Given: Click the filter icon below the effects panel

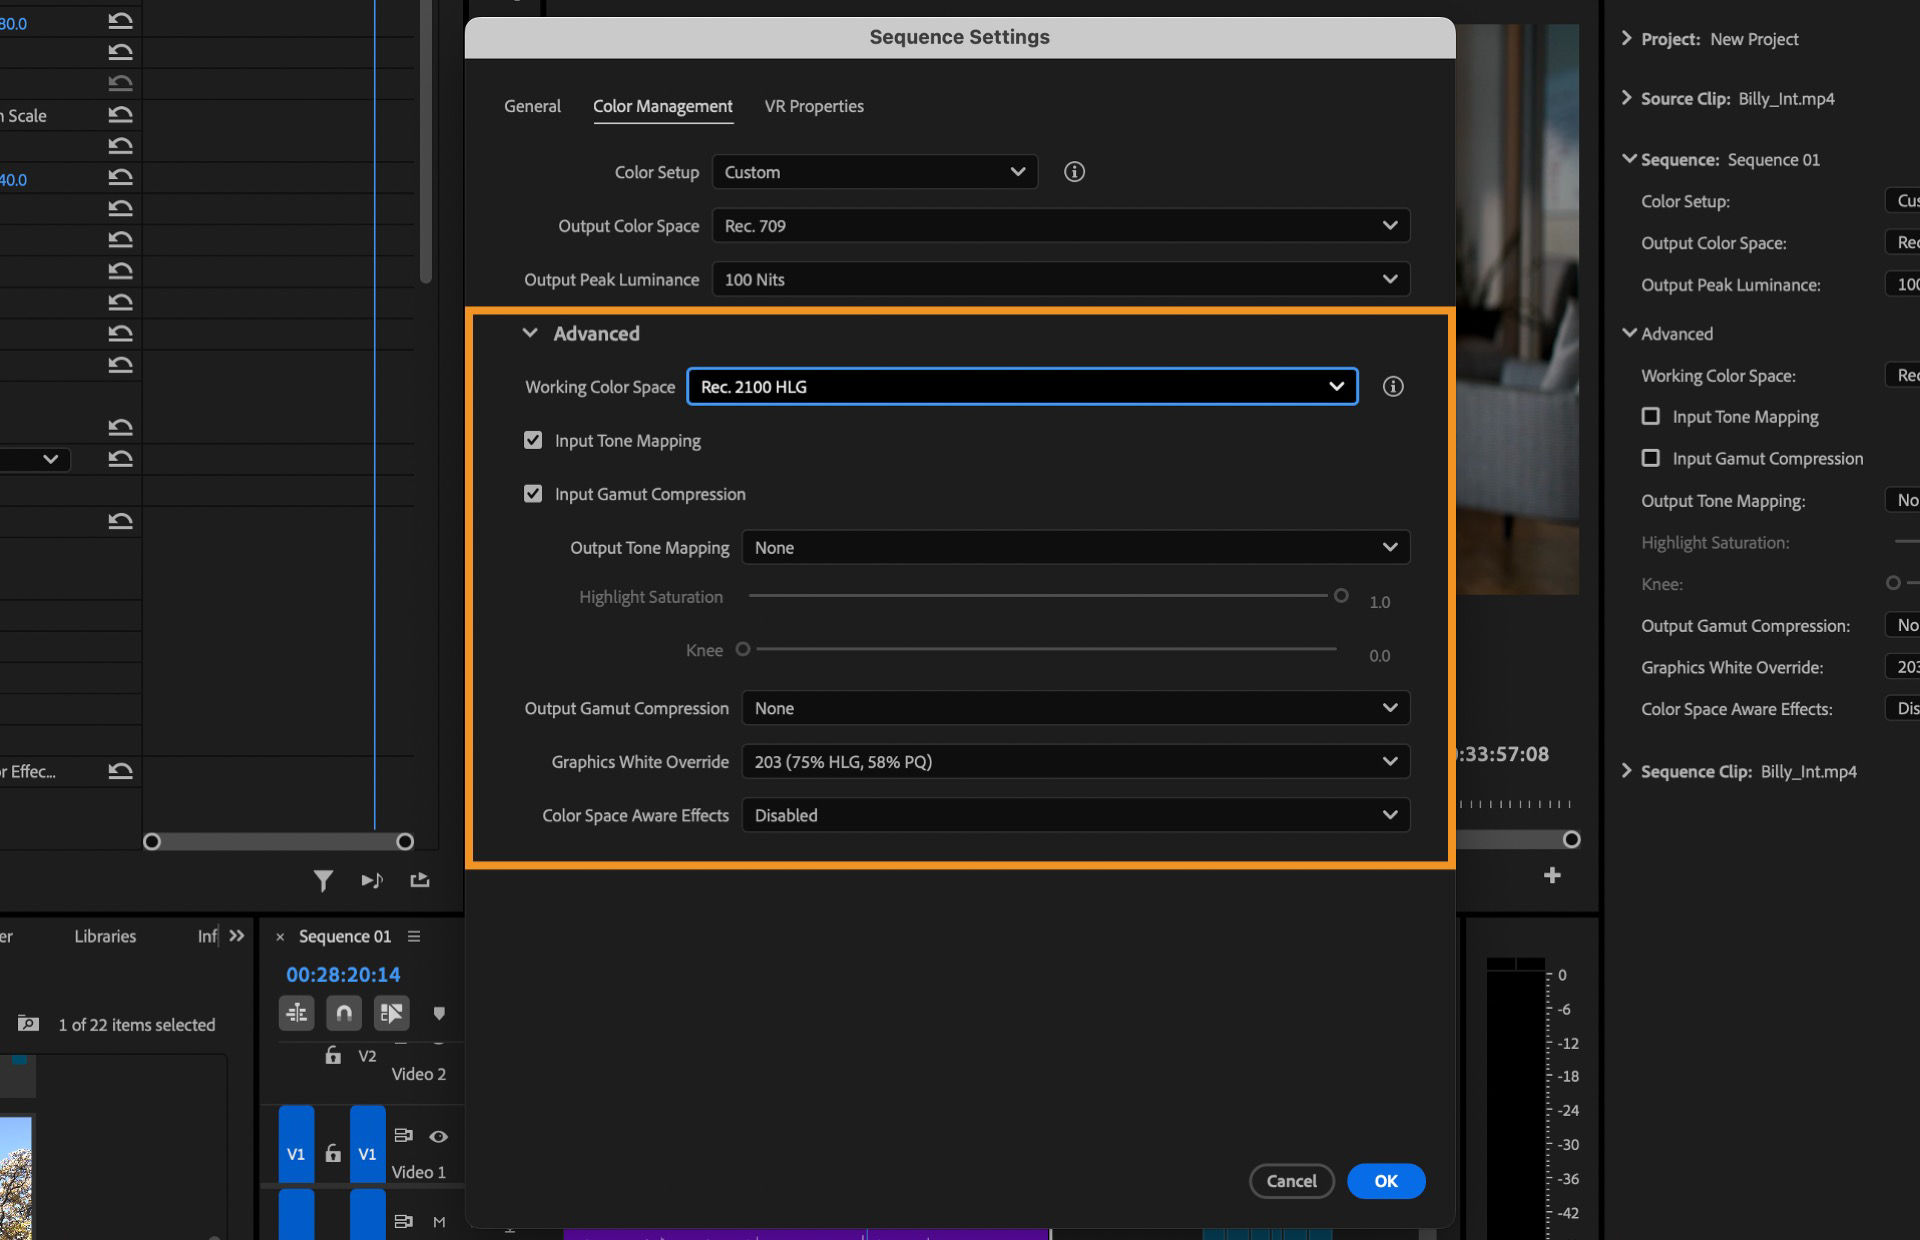Looking at the screenshot, I should click(x=323, y=880).
